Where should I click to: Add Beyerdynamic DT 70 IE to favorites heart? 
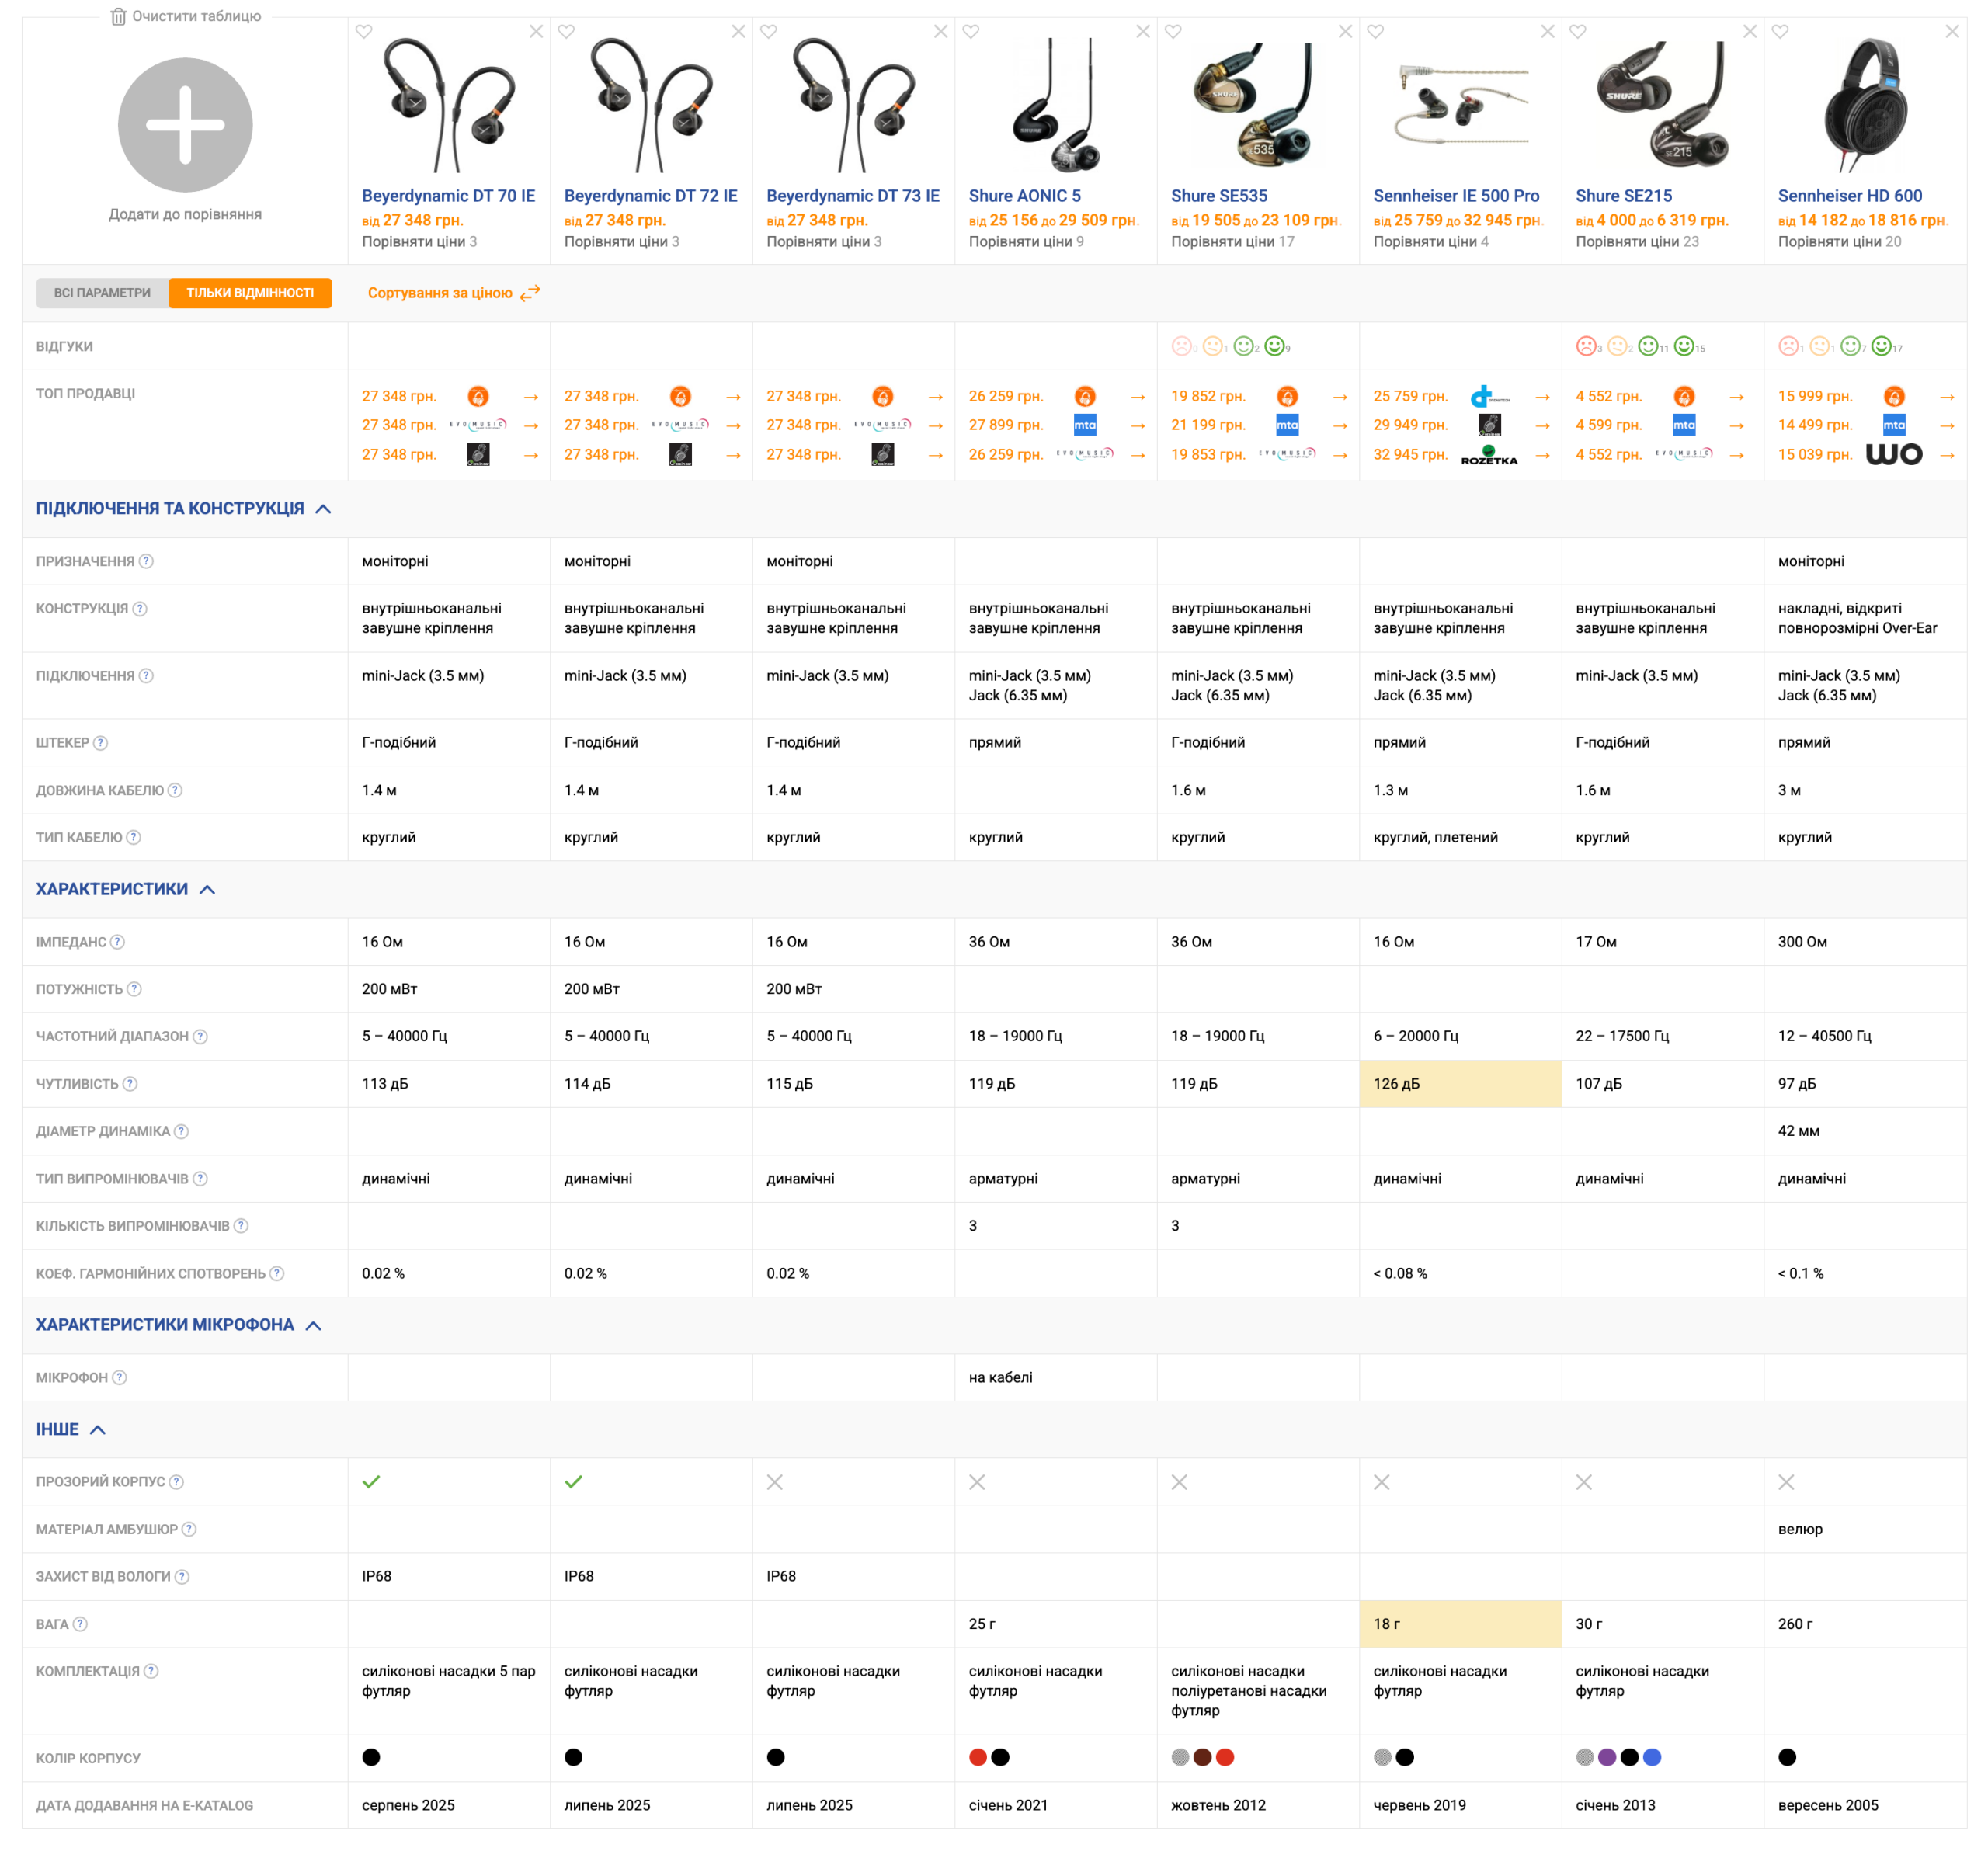pyautogui.click(x=364, y=32)
